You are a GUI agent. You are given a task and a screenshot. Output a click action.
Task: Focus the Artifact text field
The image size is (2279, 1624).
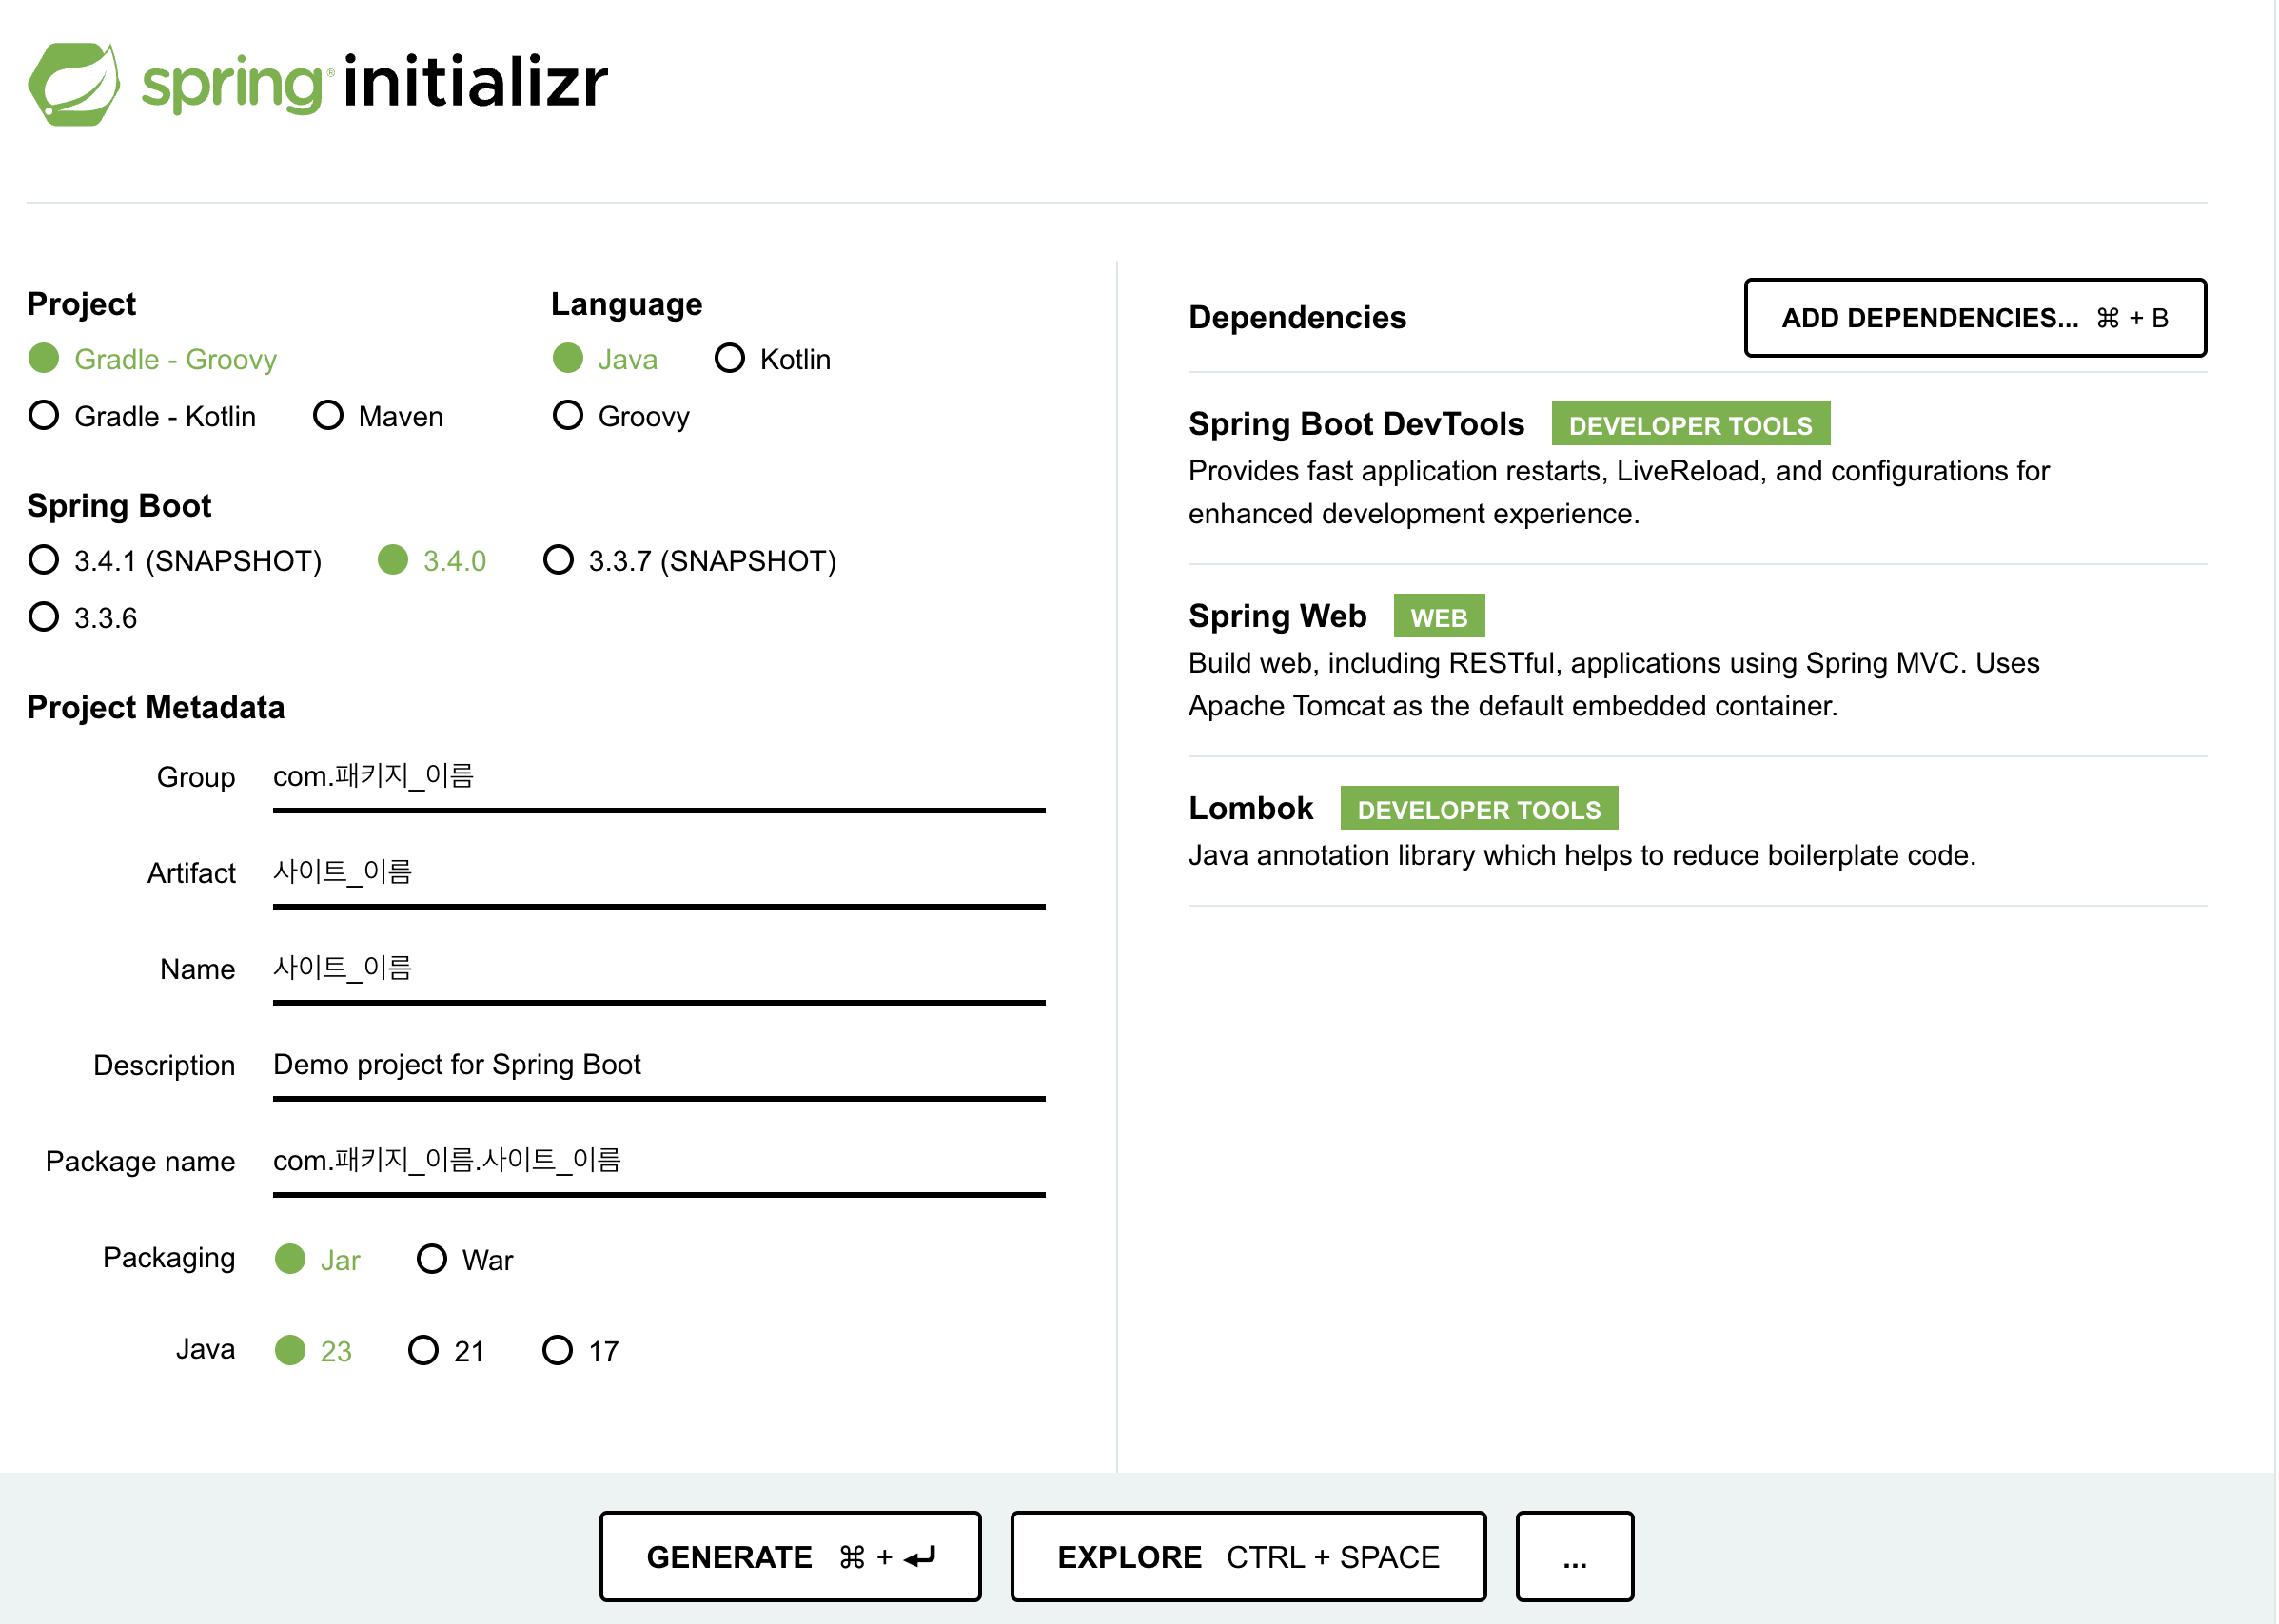(658, 873)
